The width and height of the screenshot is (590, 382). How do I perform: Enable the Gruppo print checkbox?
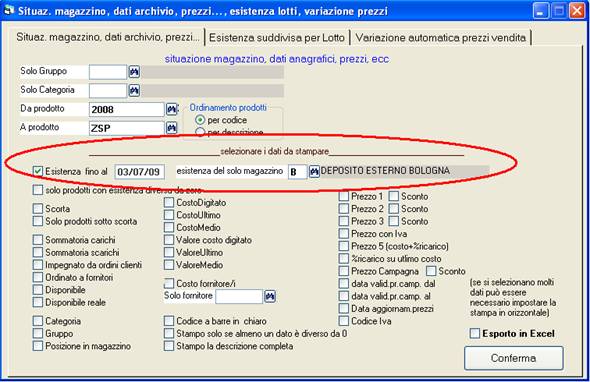click(38, 333)
